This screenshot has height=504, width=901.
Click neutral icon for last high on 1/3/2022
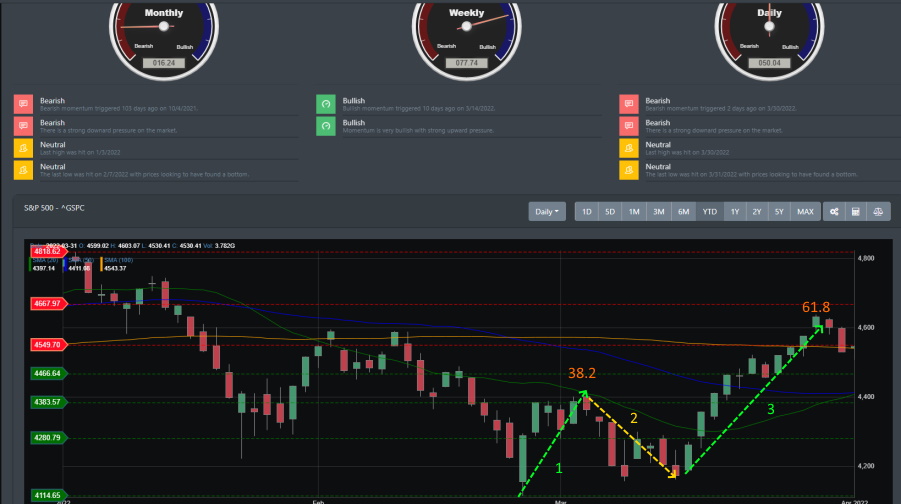[x=23, y=148]
